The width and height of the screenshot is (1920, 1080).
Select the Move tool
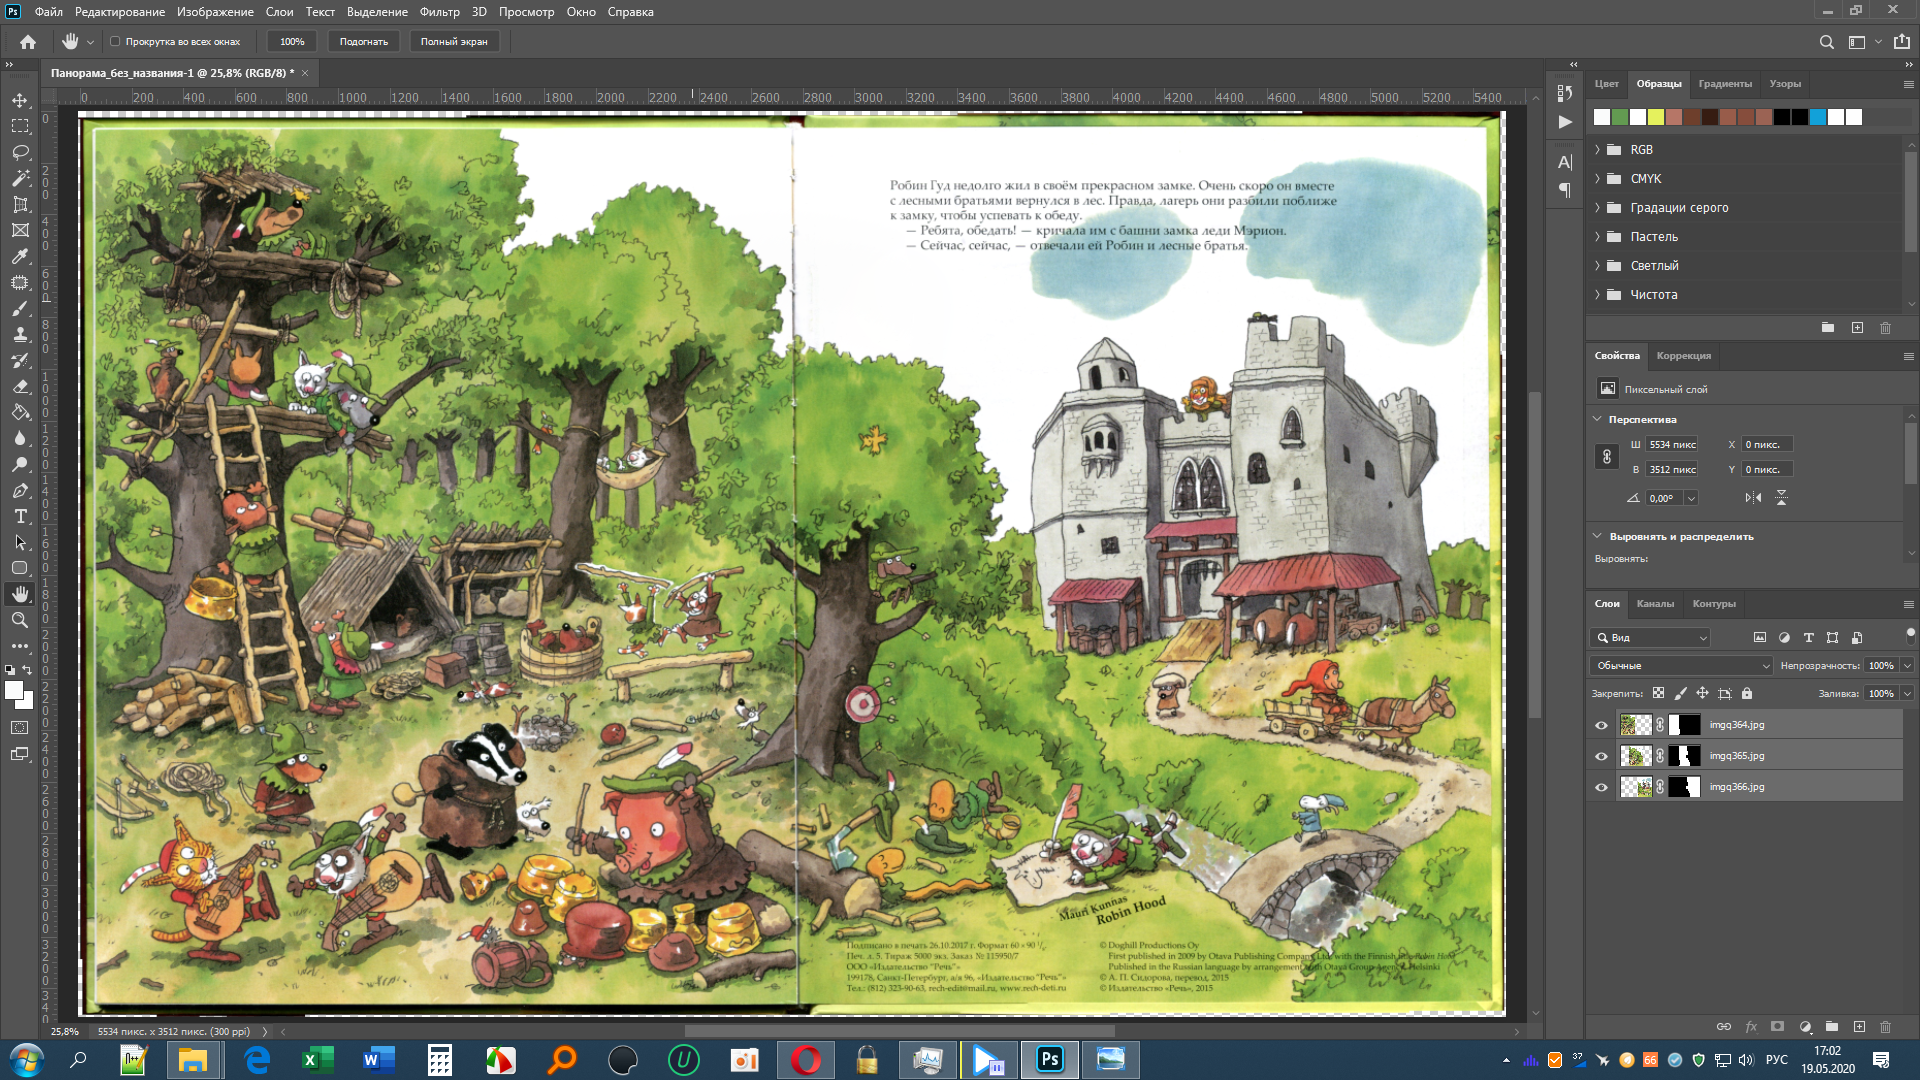pyautogui.click(x=20, y=100)
